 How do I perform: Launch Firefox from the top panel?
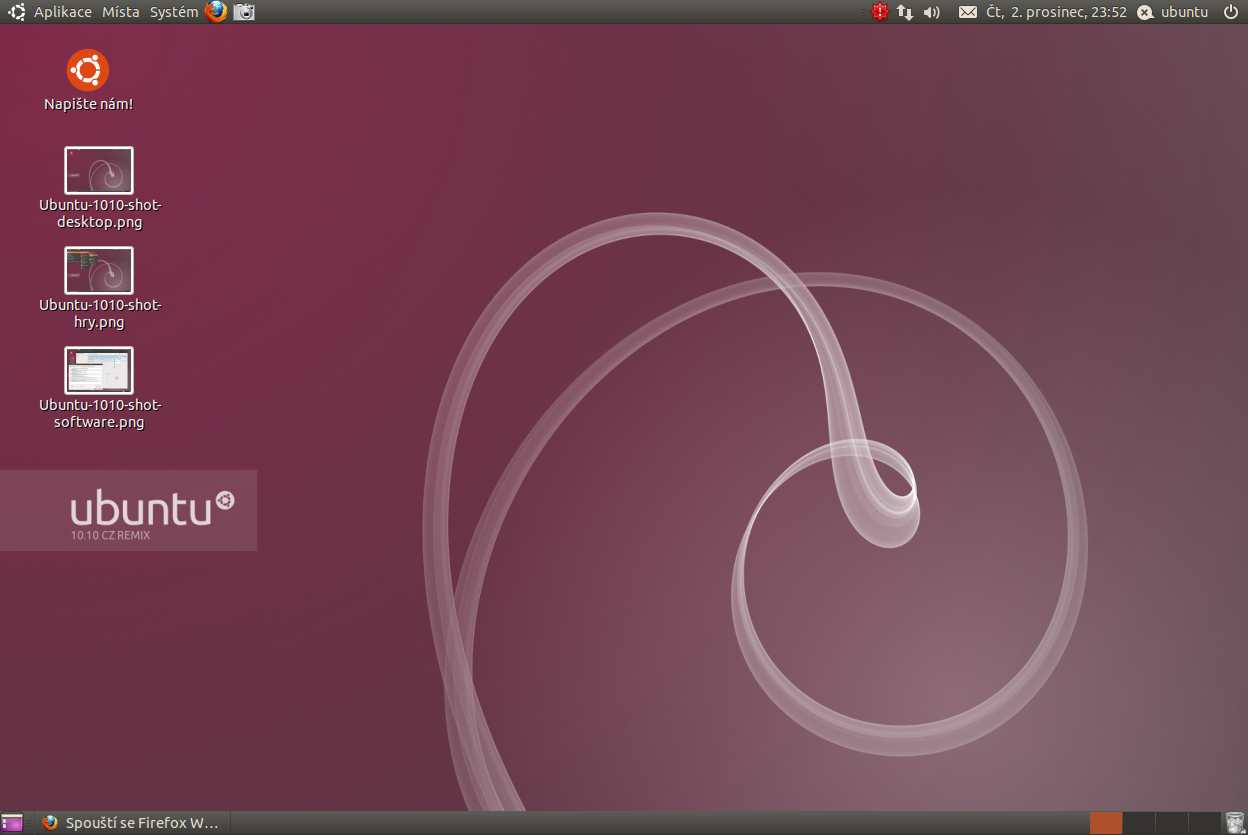click(x=216, y=12)
